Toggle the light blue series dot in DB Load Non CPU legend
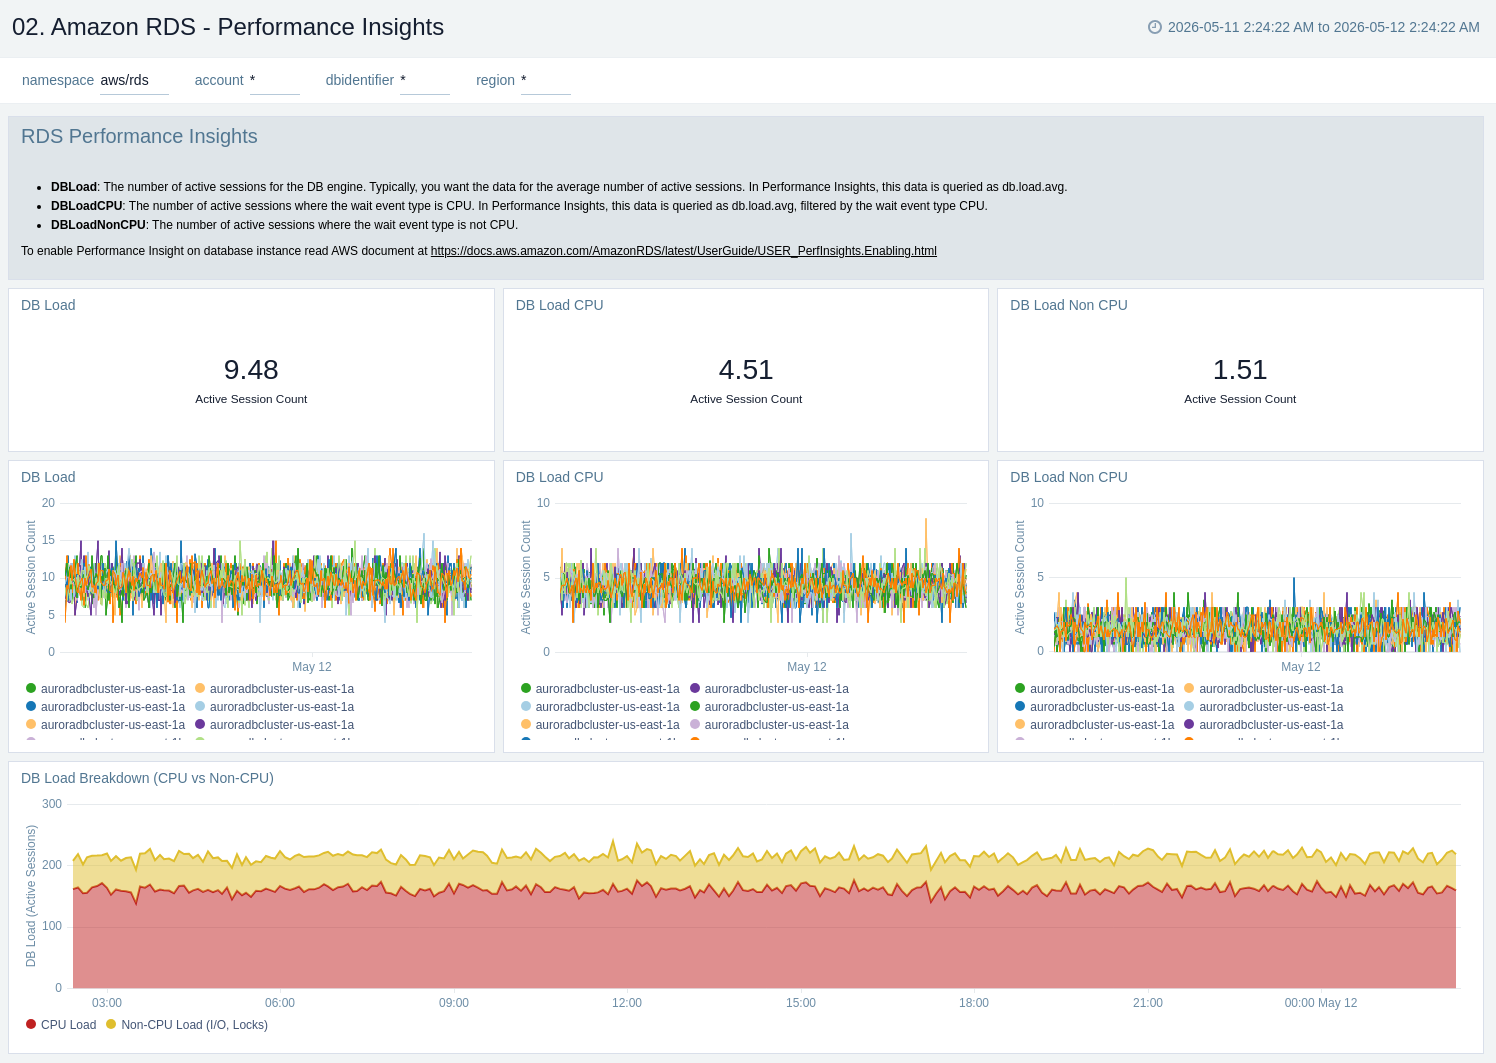Viewport: 1496px width, 1063px height. 1189,706
